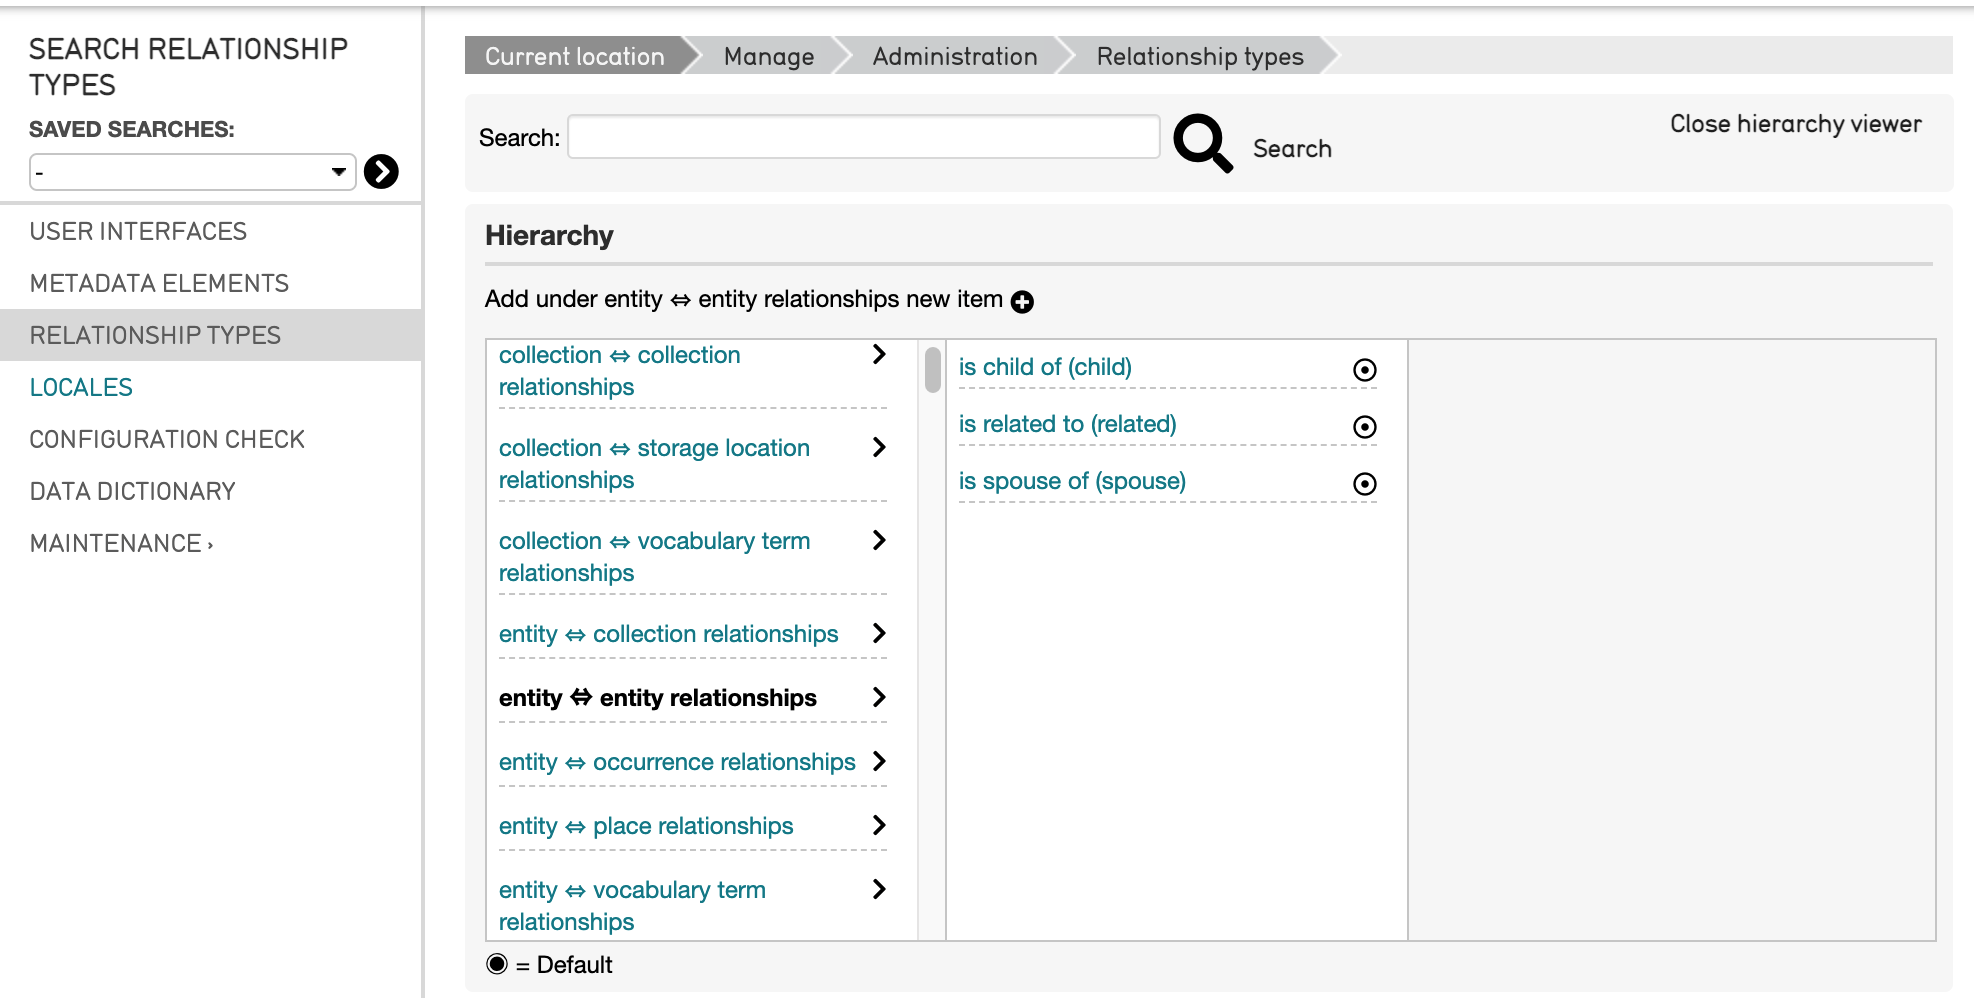1974x998 pixels.
Task: Click Close hierarchy viewer link
Action: click(1795, 124)
